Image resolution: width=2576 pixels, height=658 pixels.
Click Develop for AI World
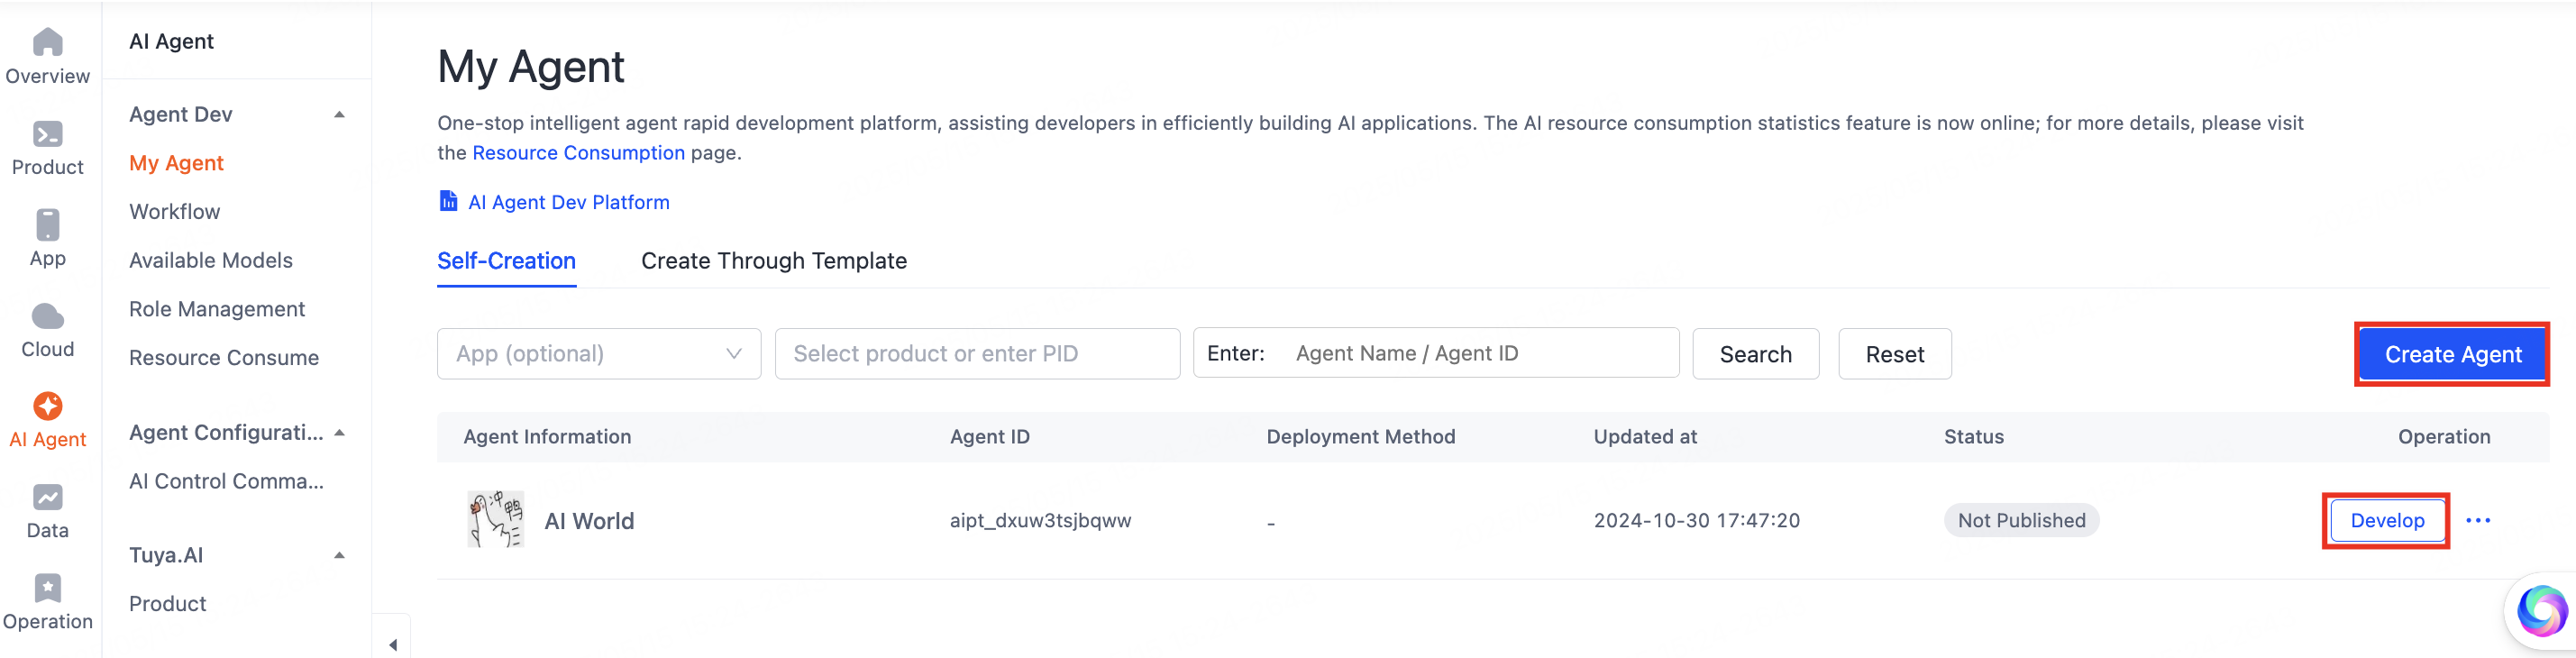click(2386, 520)
